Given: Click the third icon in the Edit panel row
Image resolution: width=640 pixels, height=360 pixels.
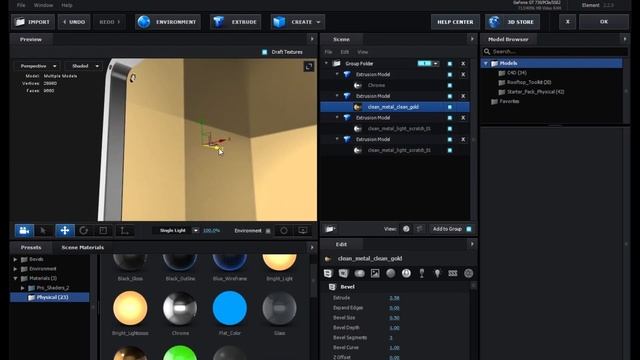Looking at the screenshot, I should coord(360,273).
